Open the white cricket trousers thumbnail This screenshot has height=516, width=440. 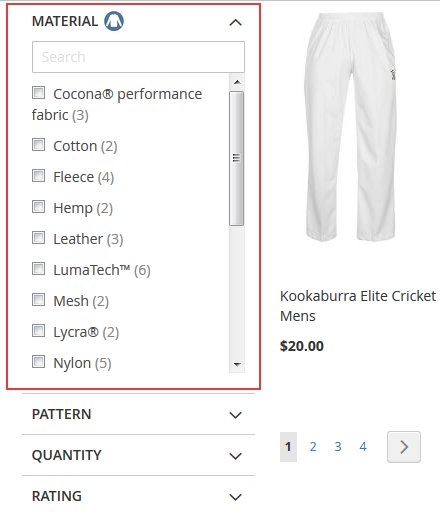(351, 127)
